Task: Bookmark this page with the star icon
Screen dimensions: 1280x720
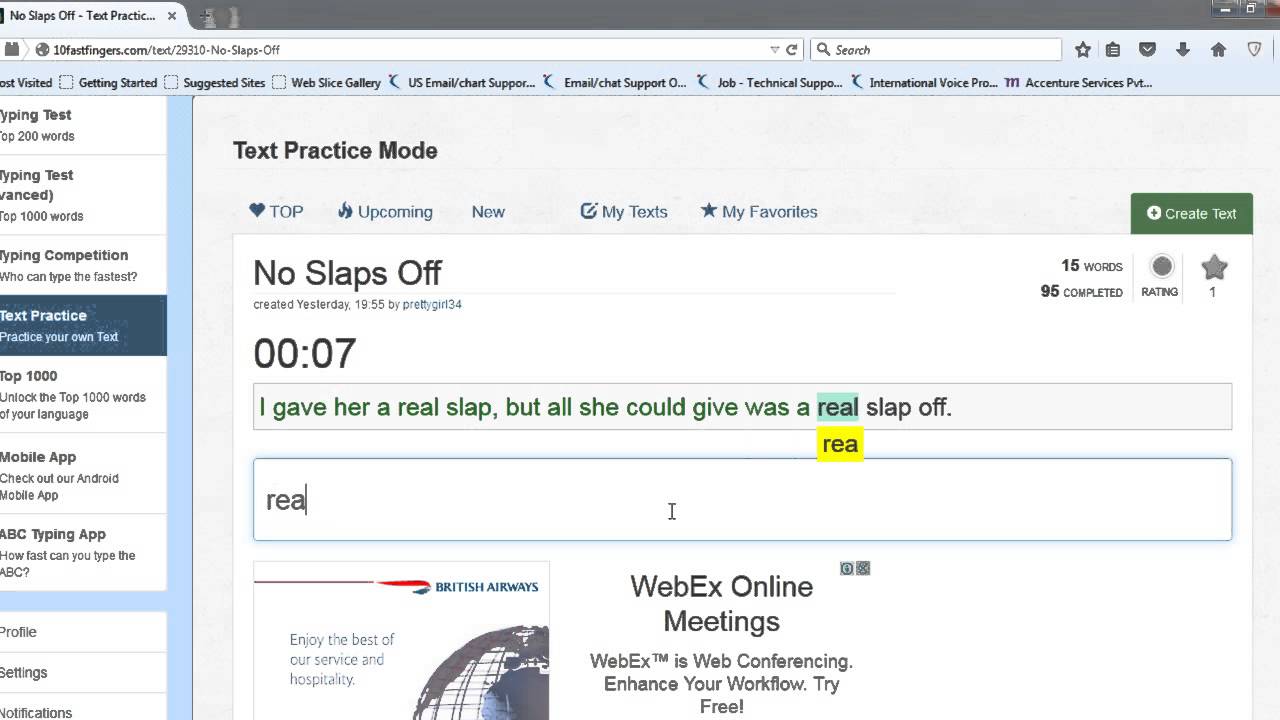Action: [x=1083, y=50]
